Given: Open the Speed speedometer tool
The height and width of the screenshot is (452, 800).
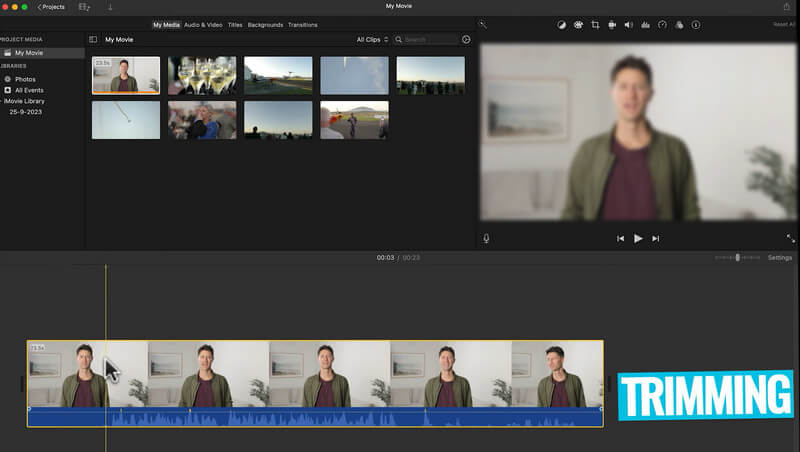Looking at the screenshot, I should (662, 24).
